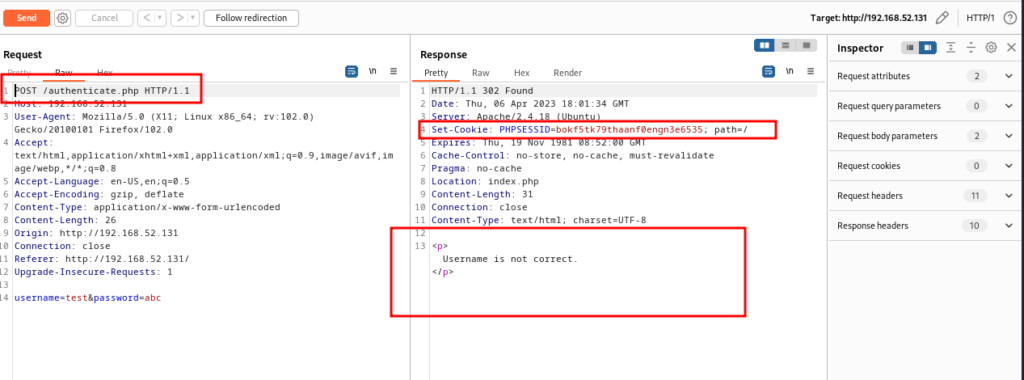The width and height of the screenshot is (1024, 380).
Task: Toggle the Request pane's message wrap icon
Action: tap(352, 71)
